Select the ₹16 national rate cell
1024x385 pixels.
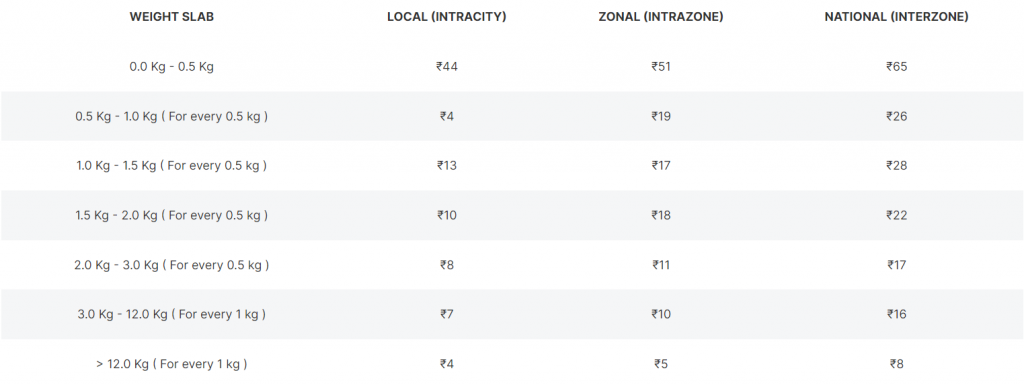point(897,315)
